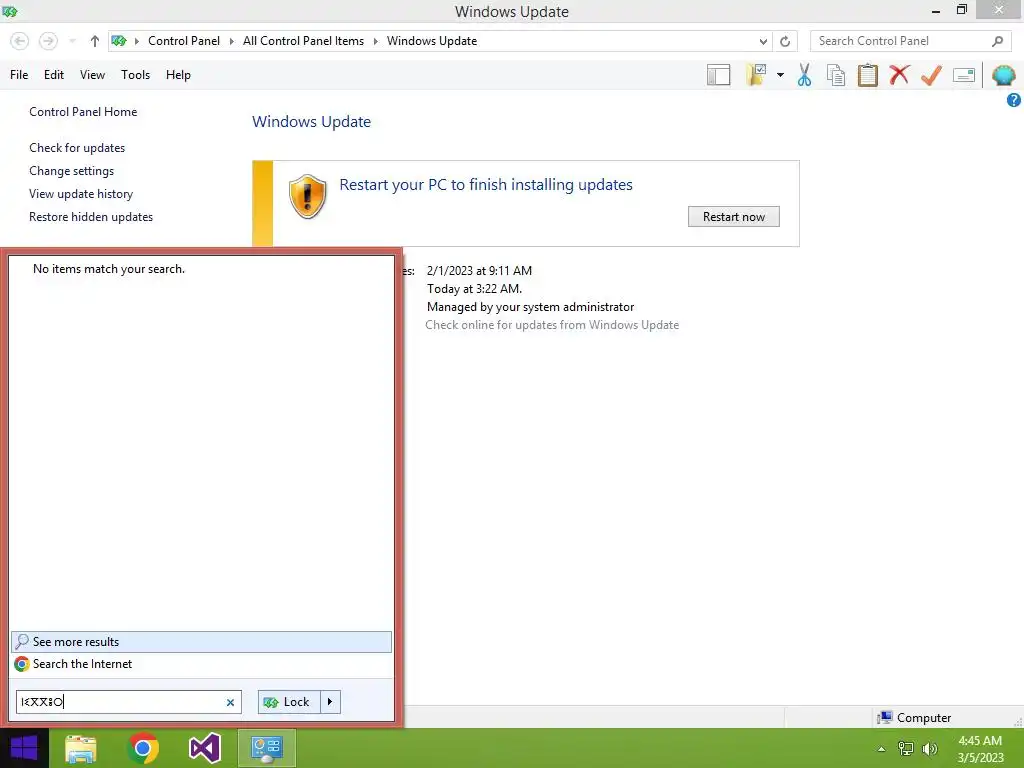Click the Restart now button
1024x768 pixels.
[x=733, y=217]
